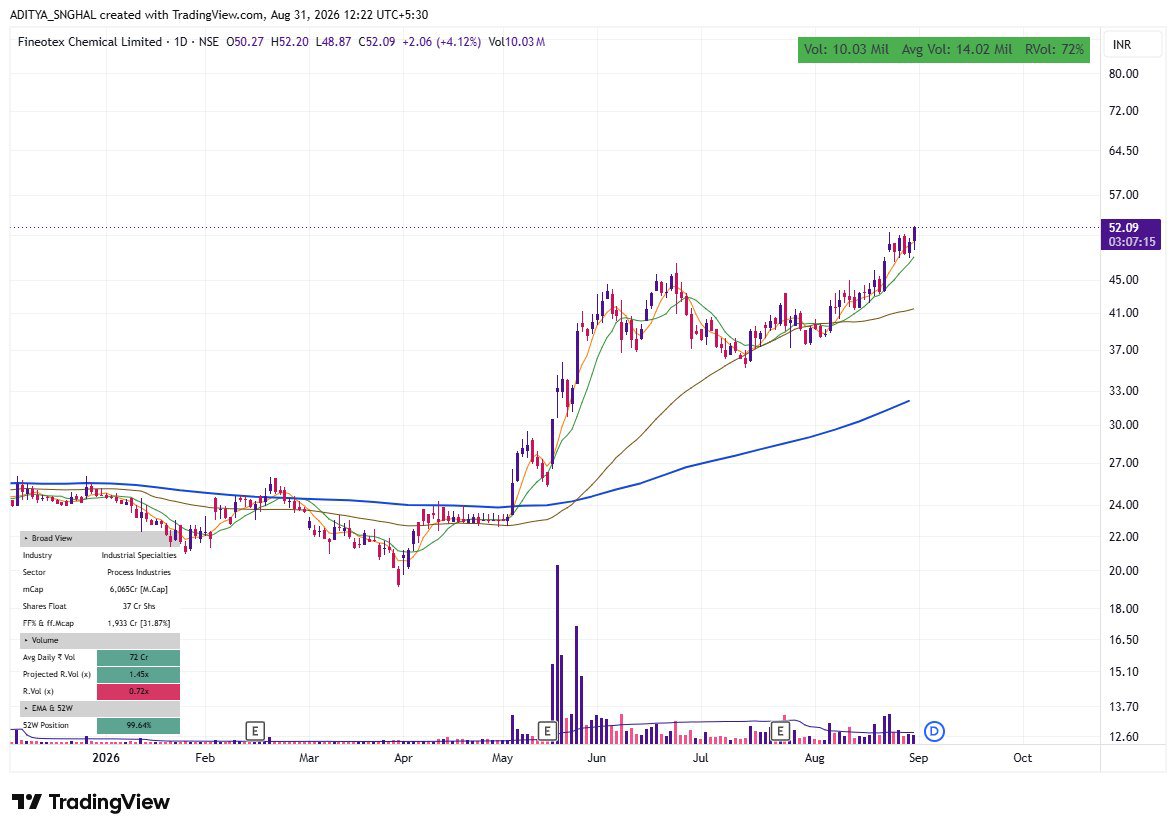Click the Process Industries value
The height and width of the screenshot is (832, 1176).
pyautogui.click(x=139, y=572)
